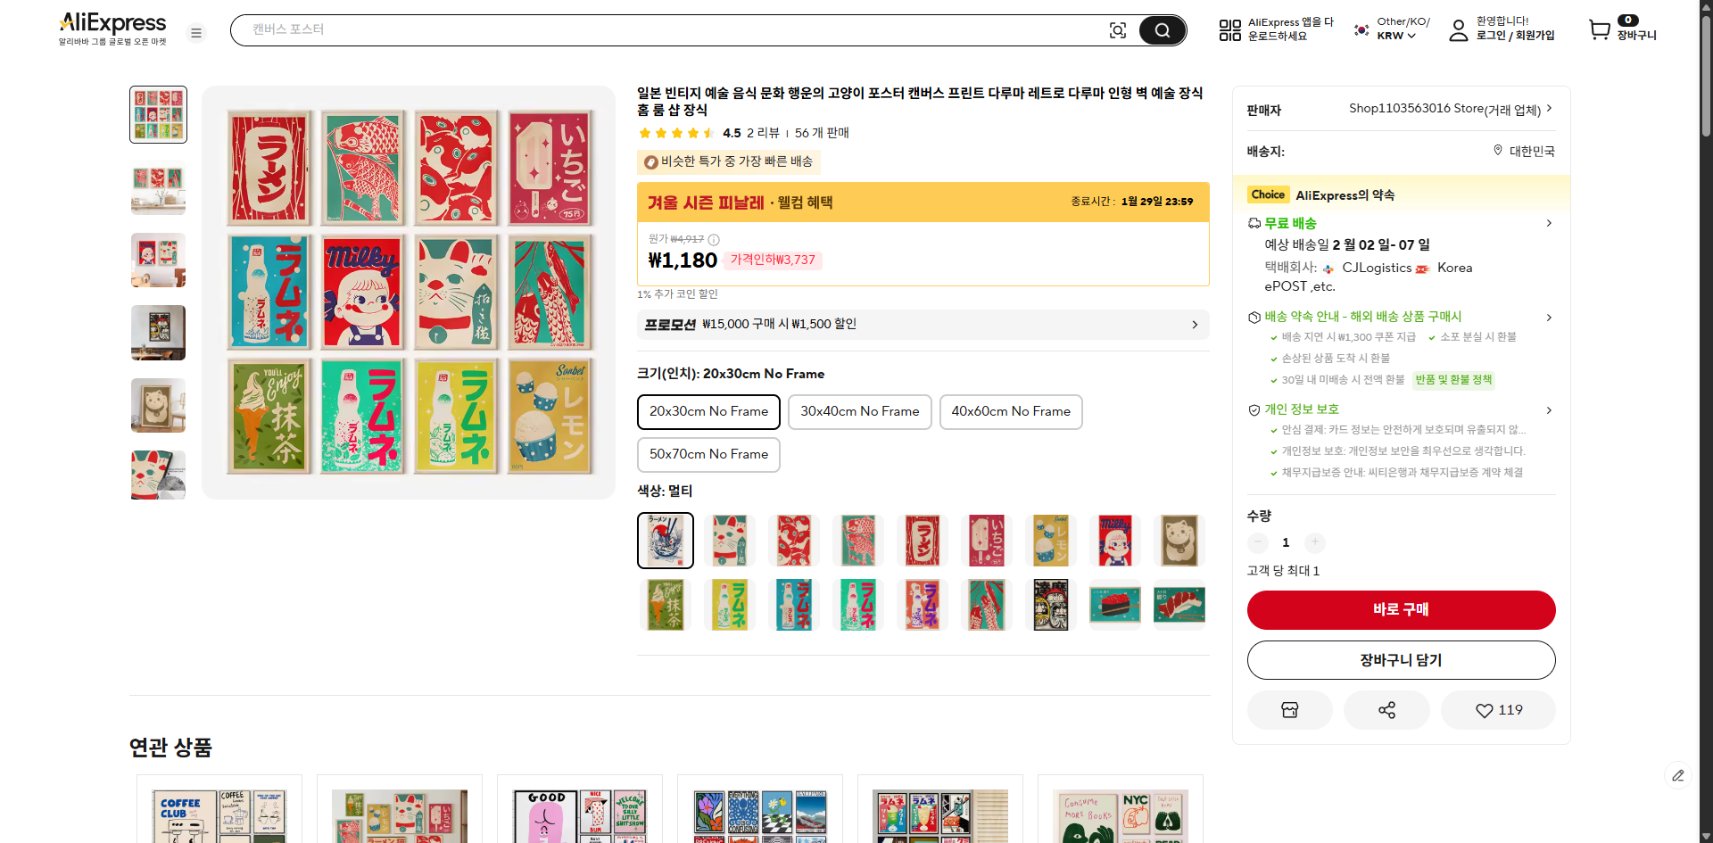The image size is (1713, 843).
Task: Expand the free shipping details chevron
Action: pos(1549,223)
